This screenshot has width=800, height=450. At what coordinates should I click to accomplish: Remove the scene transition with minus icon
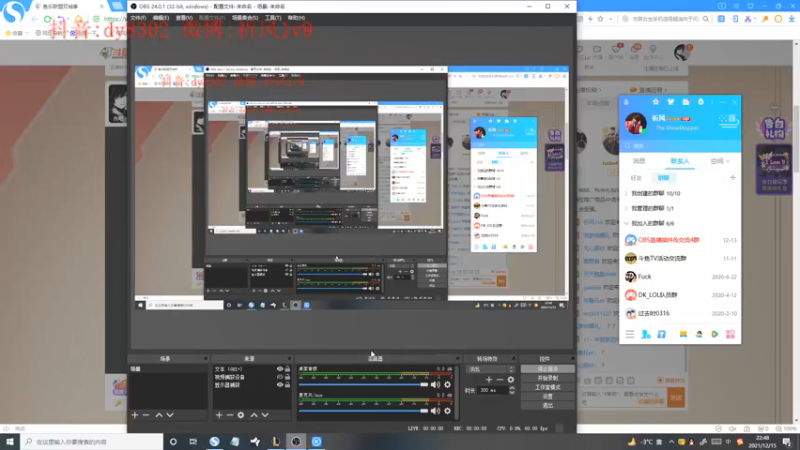(x=499, y=380)
